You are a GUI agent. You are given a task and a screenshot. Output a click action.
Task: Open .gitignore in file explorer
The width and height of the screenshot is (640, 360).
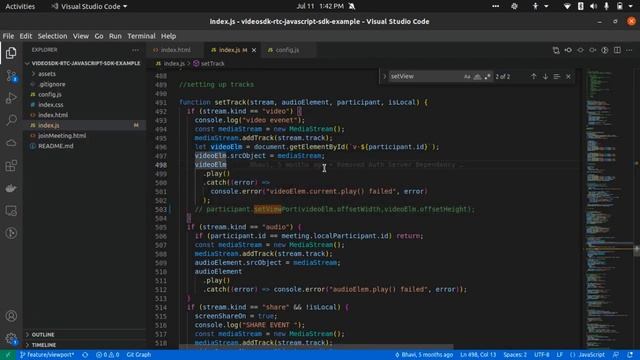coord(52,84)
